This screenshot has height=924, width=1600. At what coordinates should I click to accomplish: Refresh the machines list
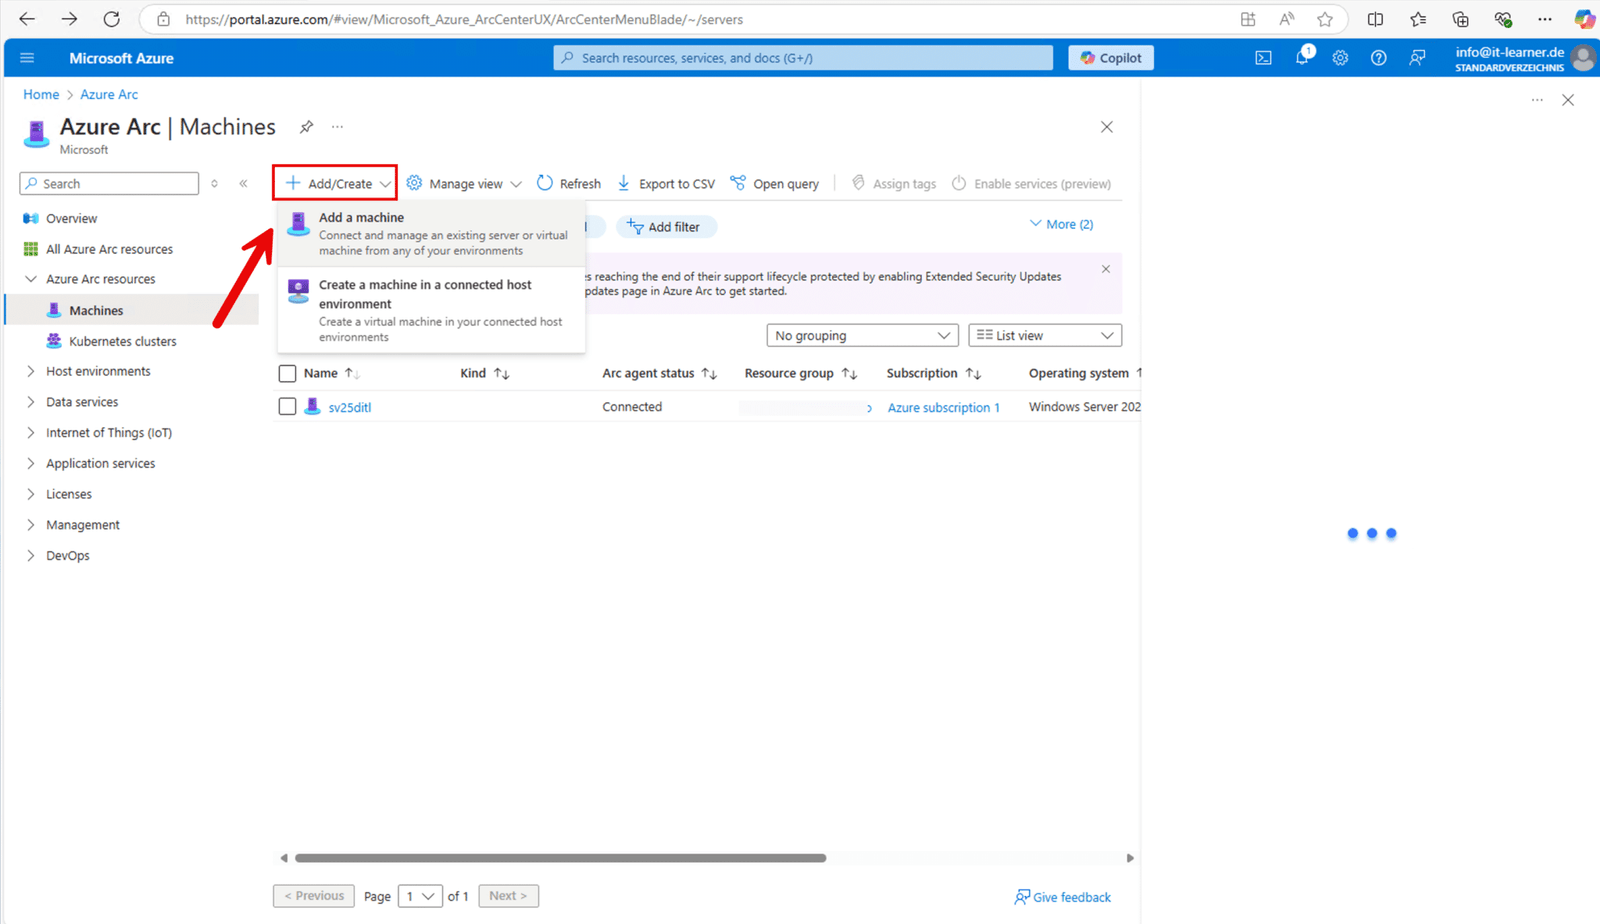click(568, 183)
